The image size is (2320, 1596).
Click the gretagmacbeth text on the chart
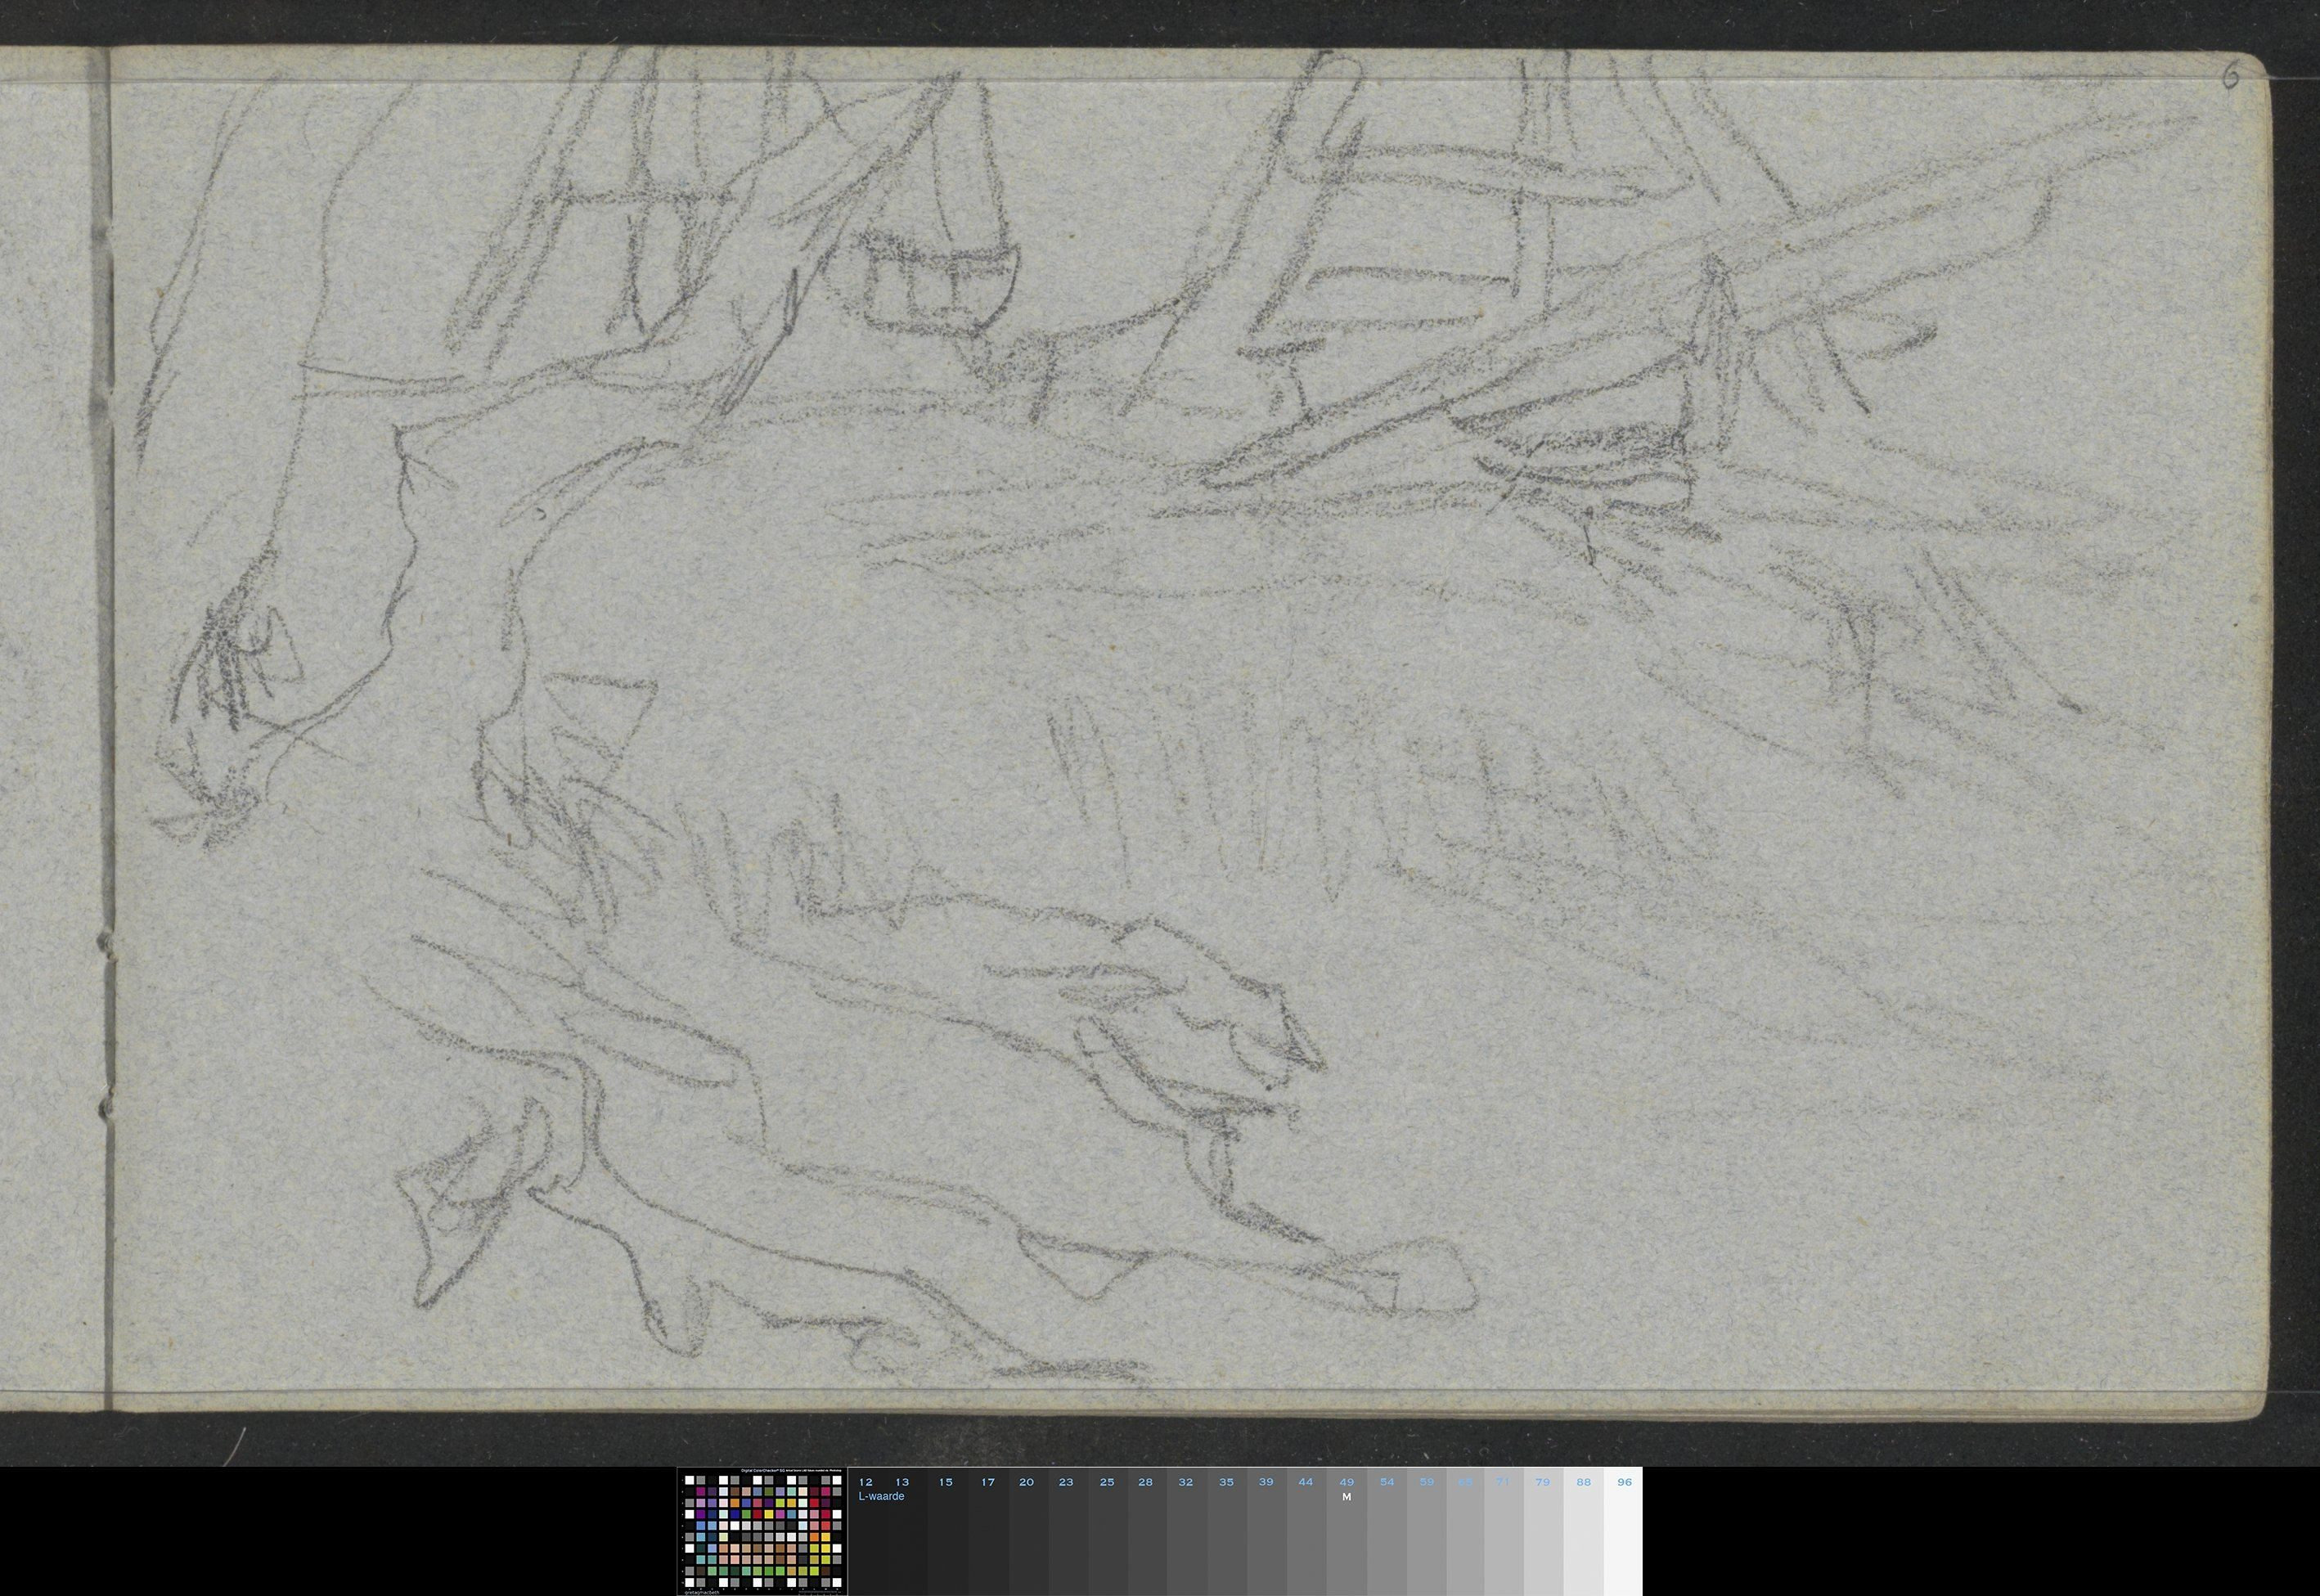[700, 1591]
